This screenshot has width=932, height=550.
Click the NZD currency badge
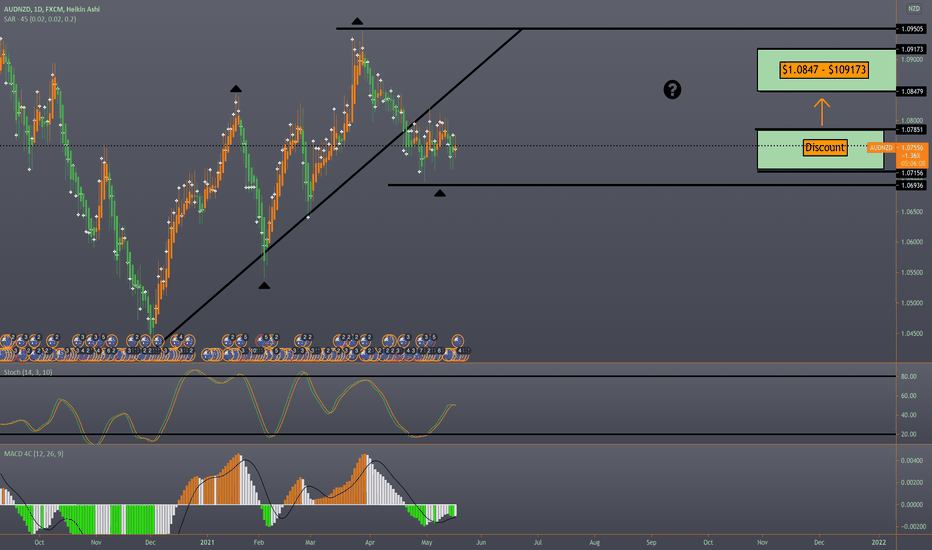[x=914, y=8]
